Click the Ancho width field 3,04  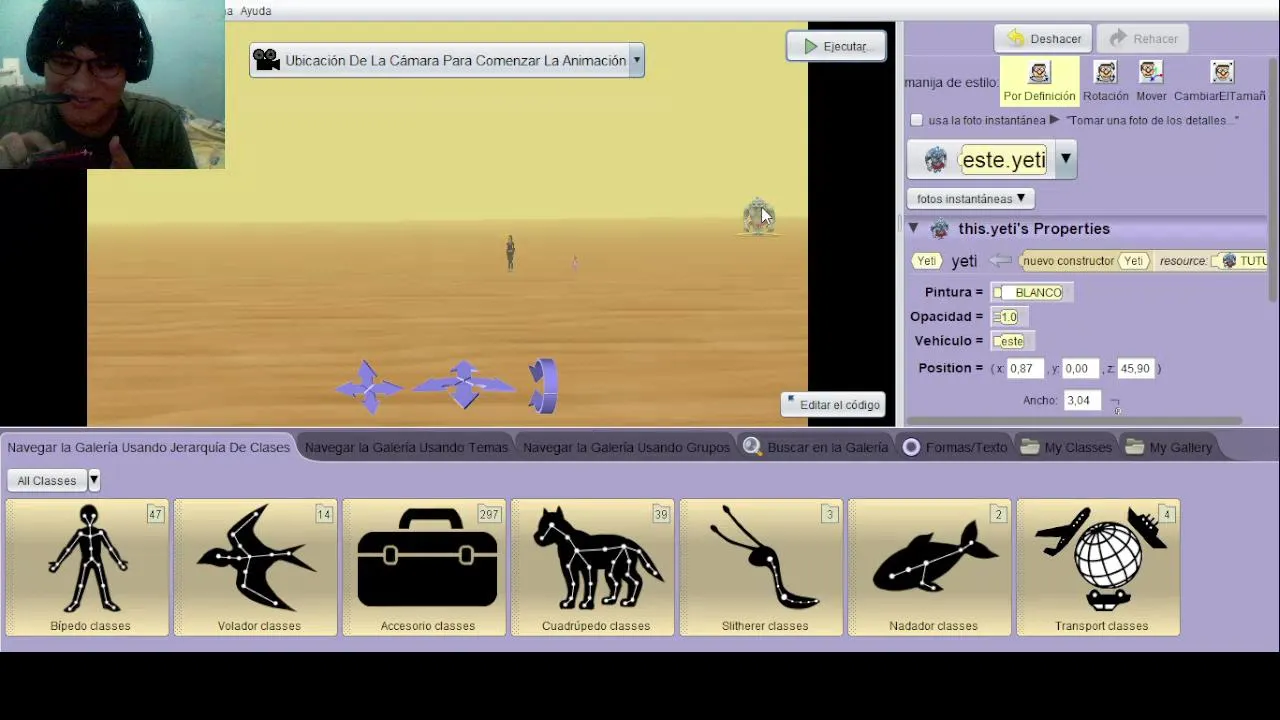click(x=1082, y=400)
